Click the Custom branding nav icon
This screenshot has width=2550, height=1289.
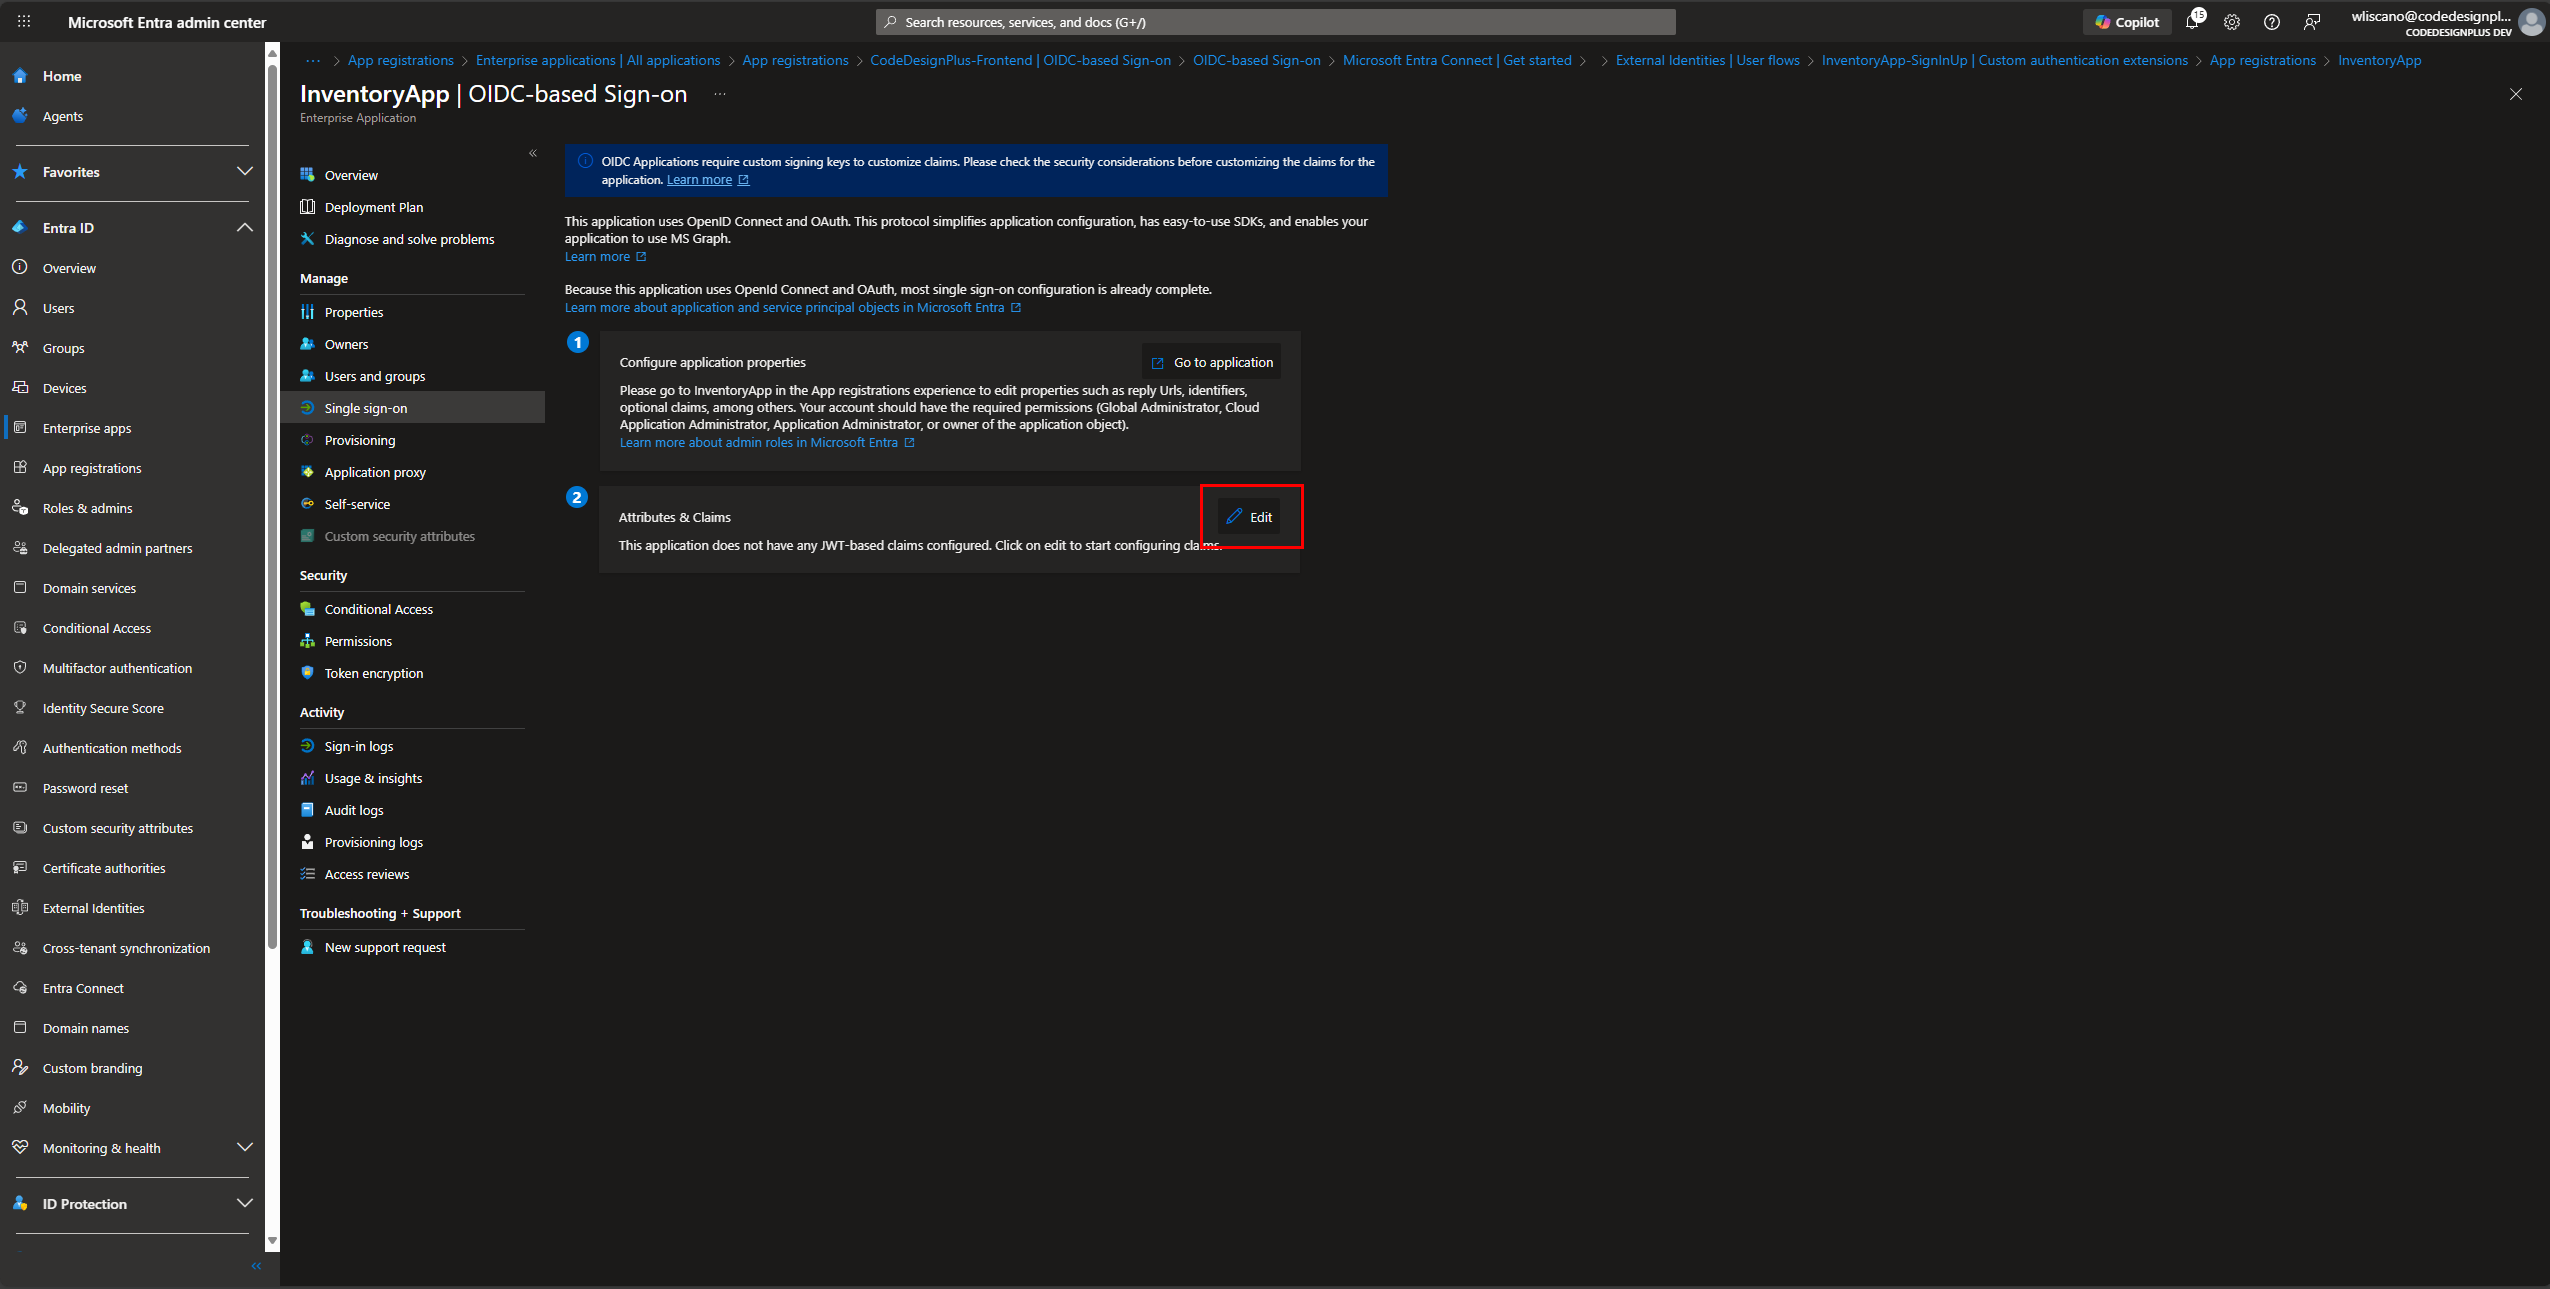click(20, 1067)
